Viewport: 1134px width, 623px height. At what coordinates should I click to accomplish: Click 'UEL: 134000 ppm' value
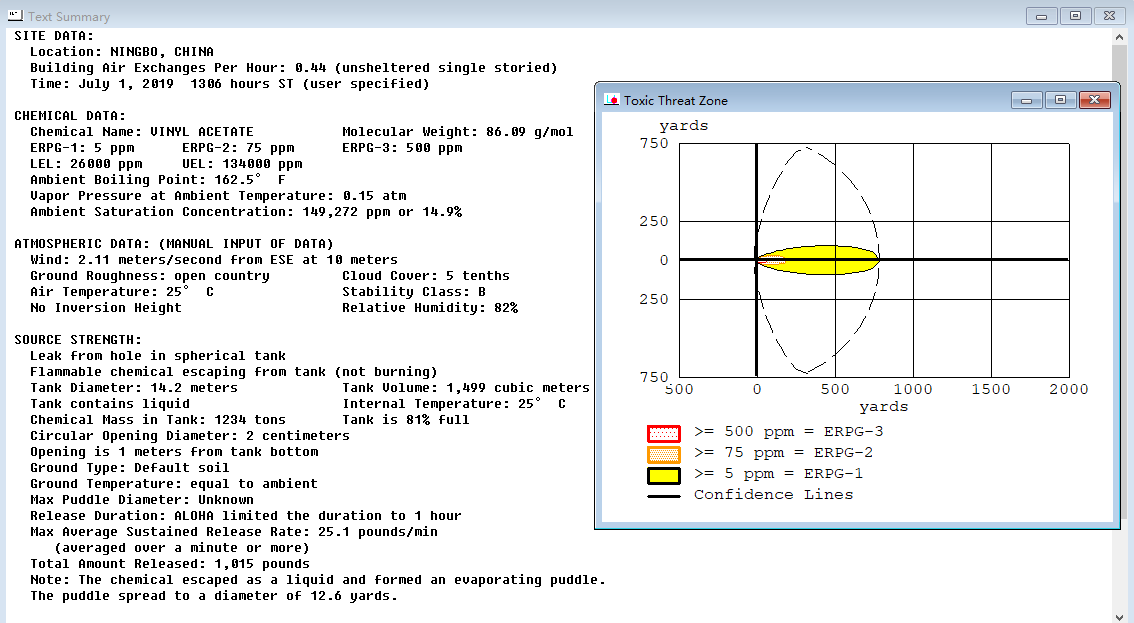[242, 164]
